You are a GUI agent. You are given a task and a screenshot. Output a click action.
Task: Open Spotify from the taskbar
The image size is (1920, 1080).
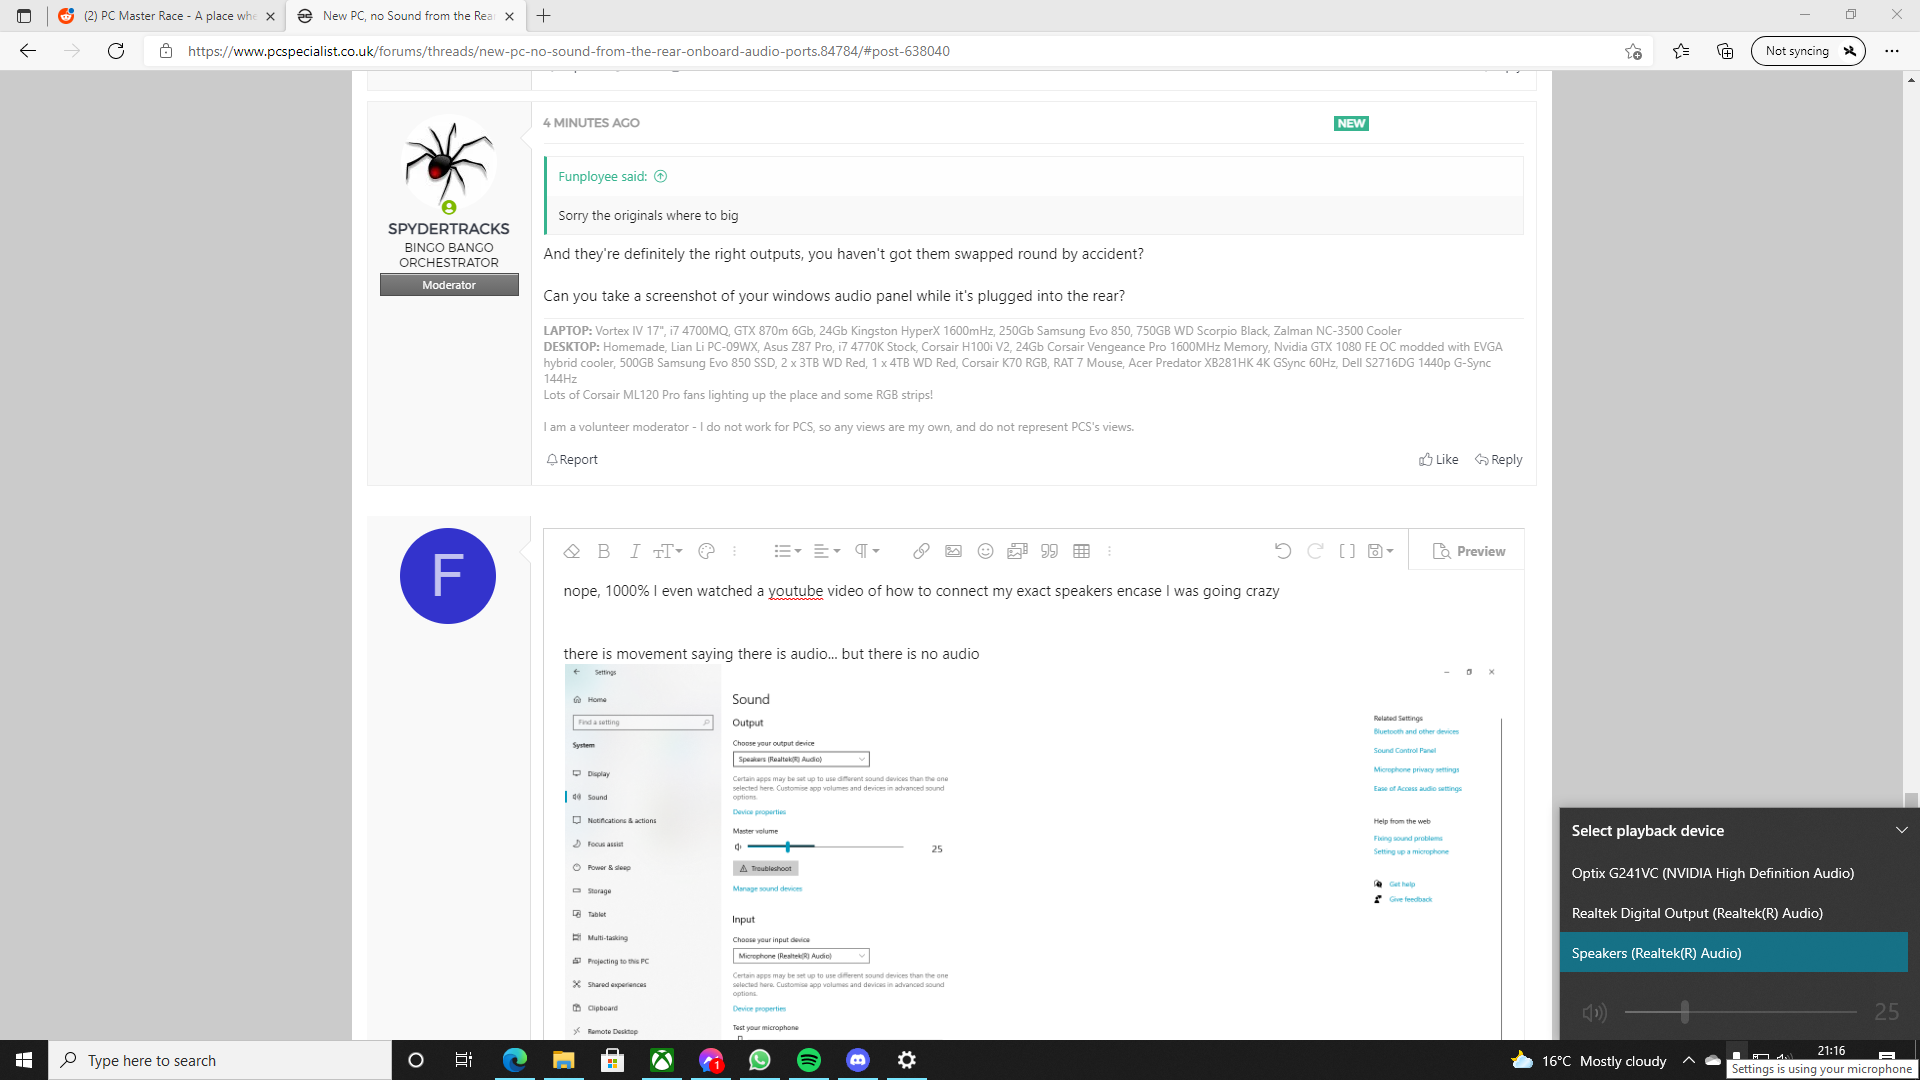(809, 1060)
